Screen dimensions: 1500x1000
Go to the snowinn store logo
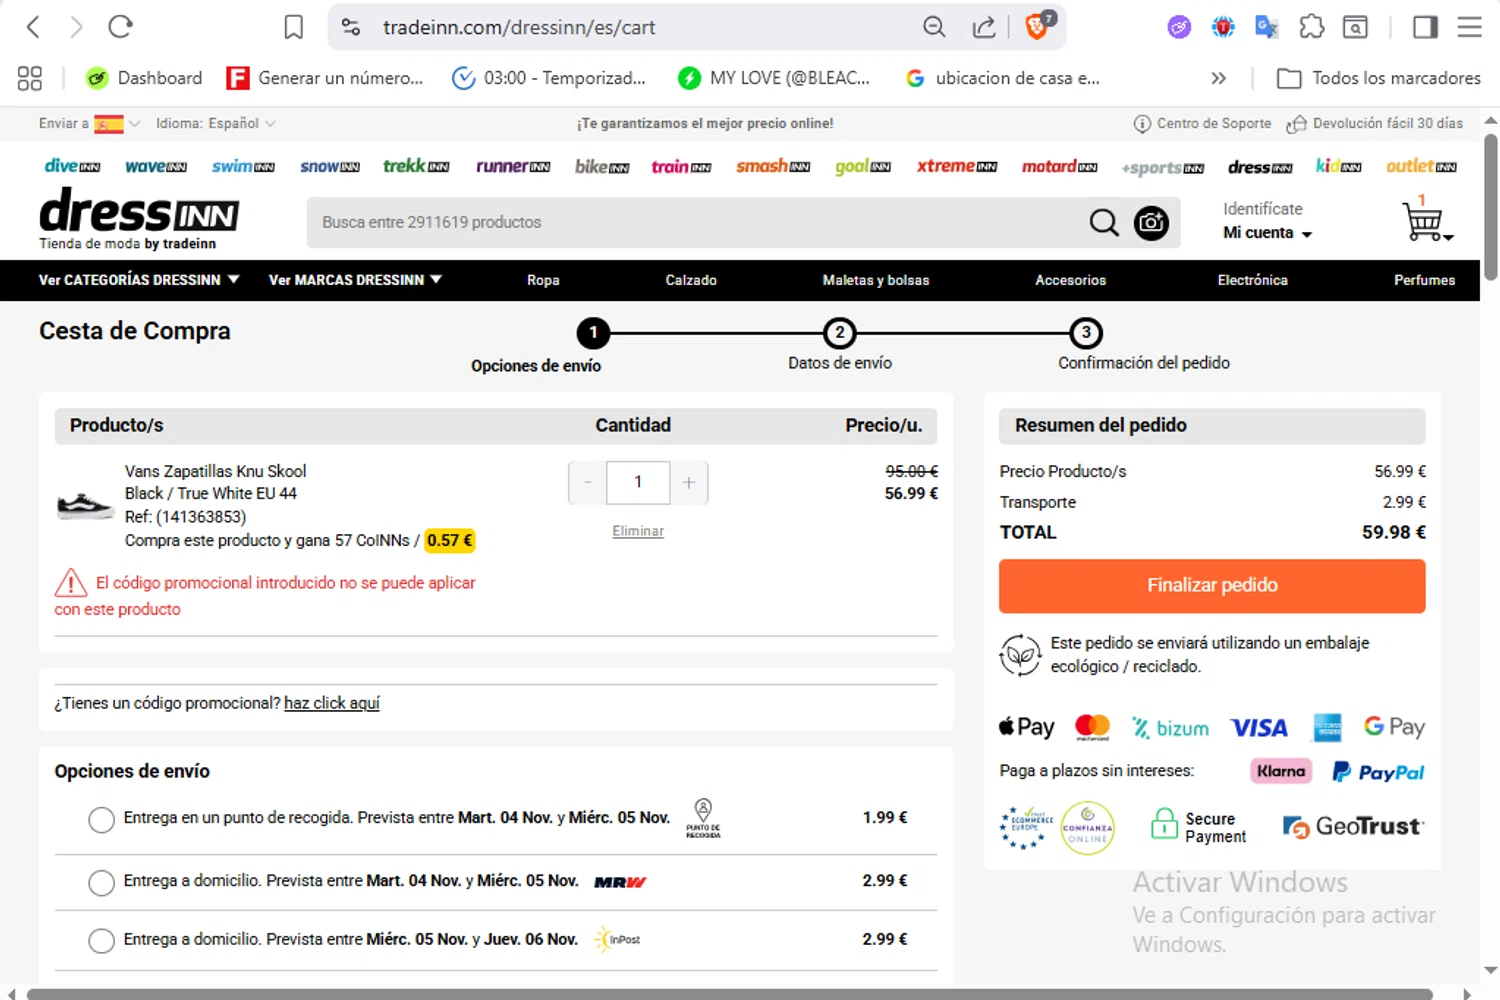click(x=330, y=166)
